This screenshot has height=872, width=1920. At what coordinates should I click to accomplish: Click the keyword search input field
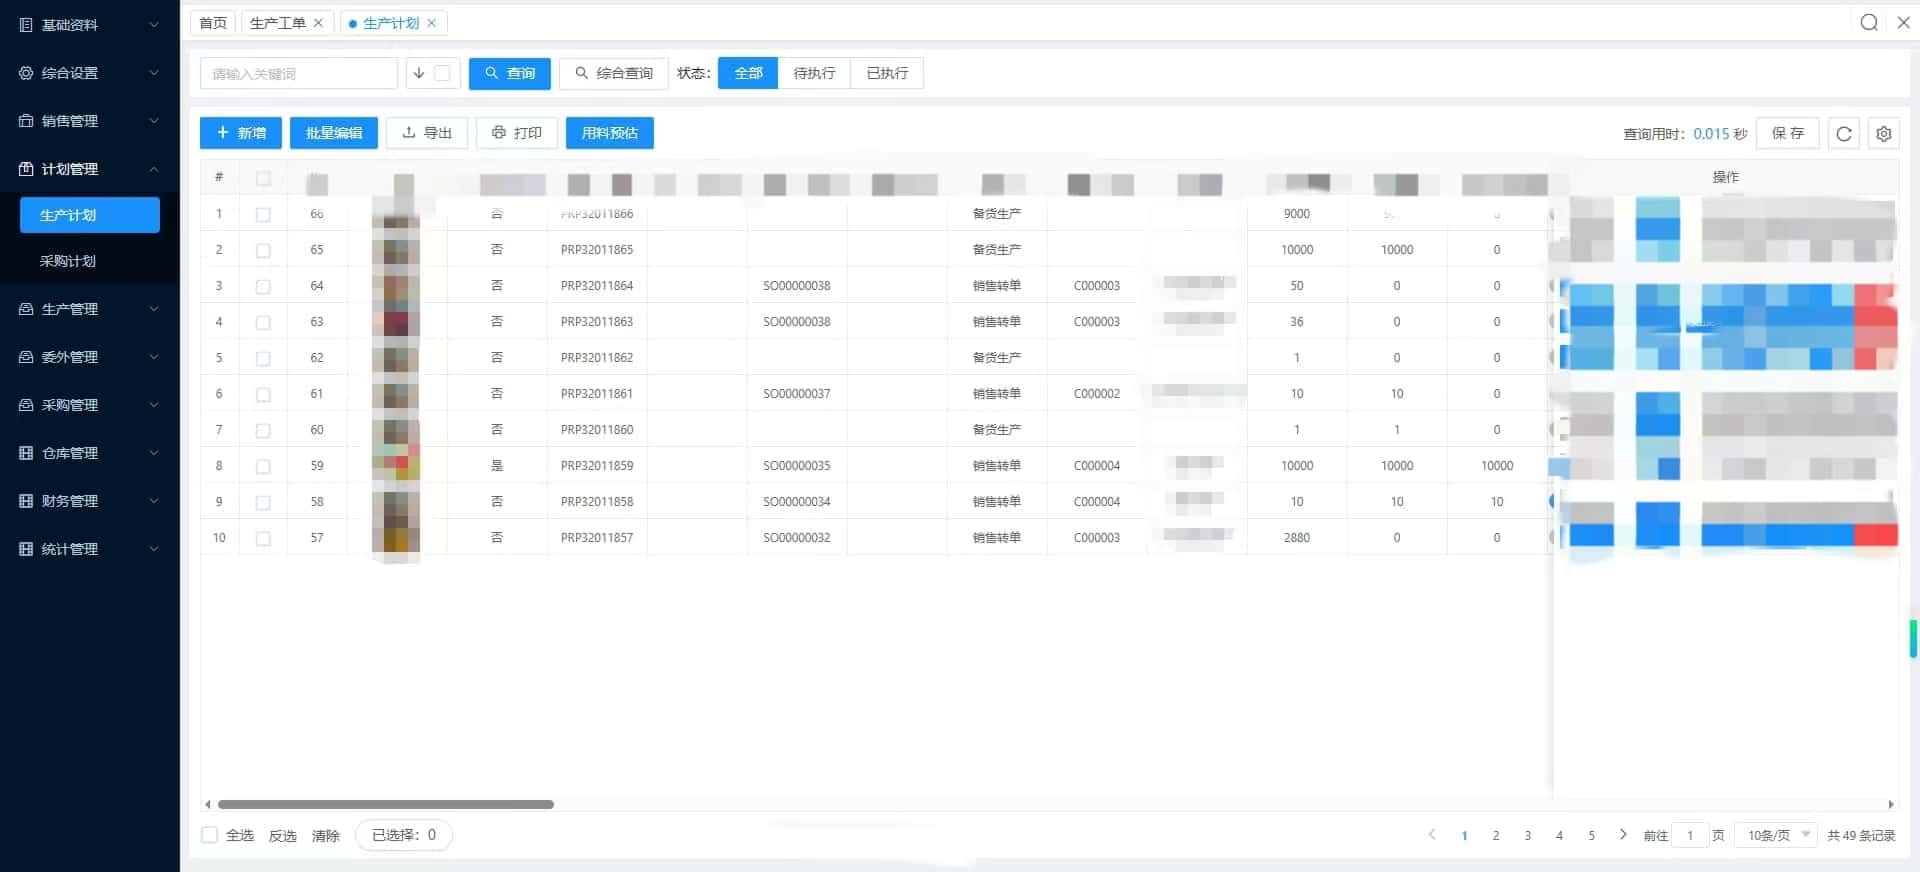[299, 73]
